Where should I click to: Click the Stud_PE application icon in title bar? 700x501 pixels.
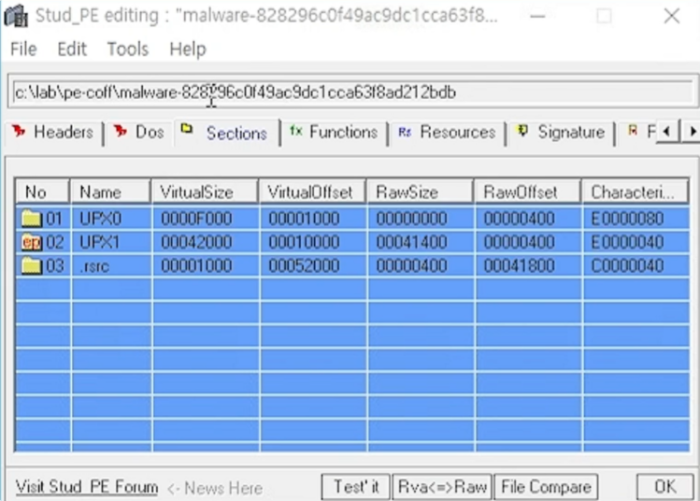pos(16,15)
